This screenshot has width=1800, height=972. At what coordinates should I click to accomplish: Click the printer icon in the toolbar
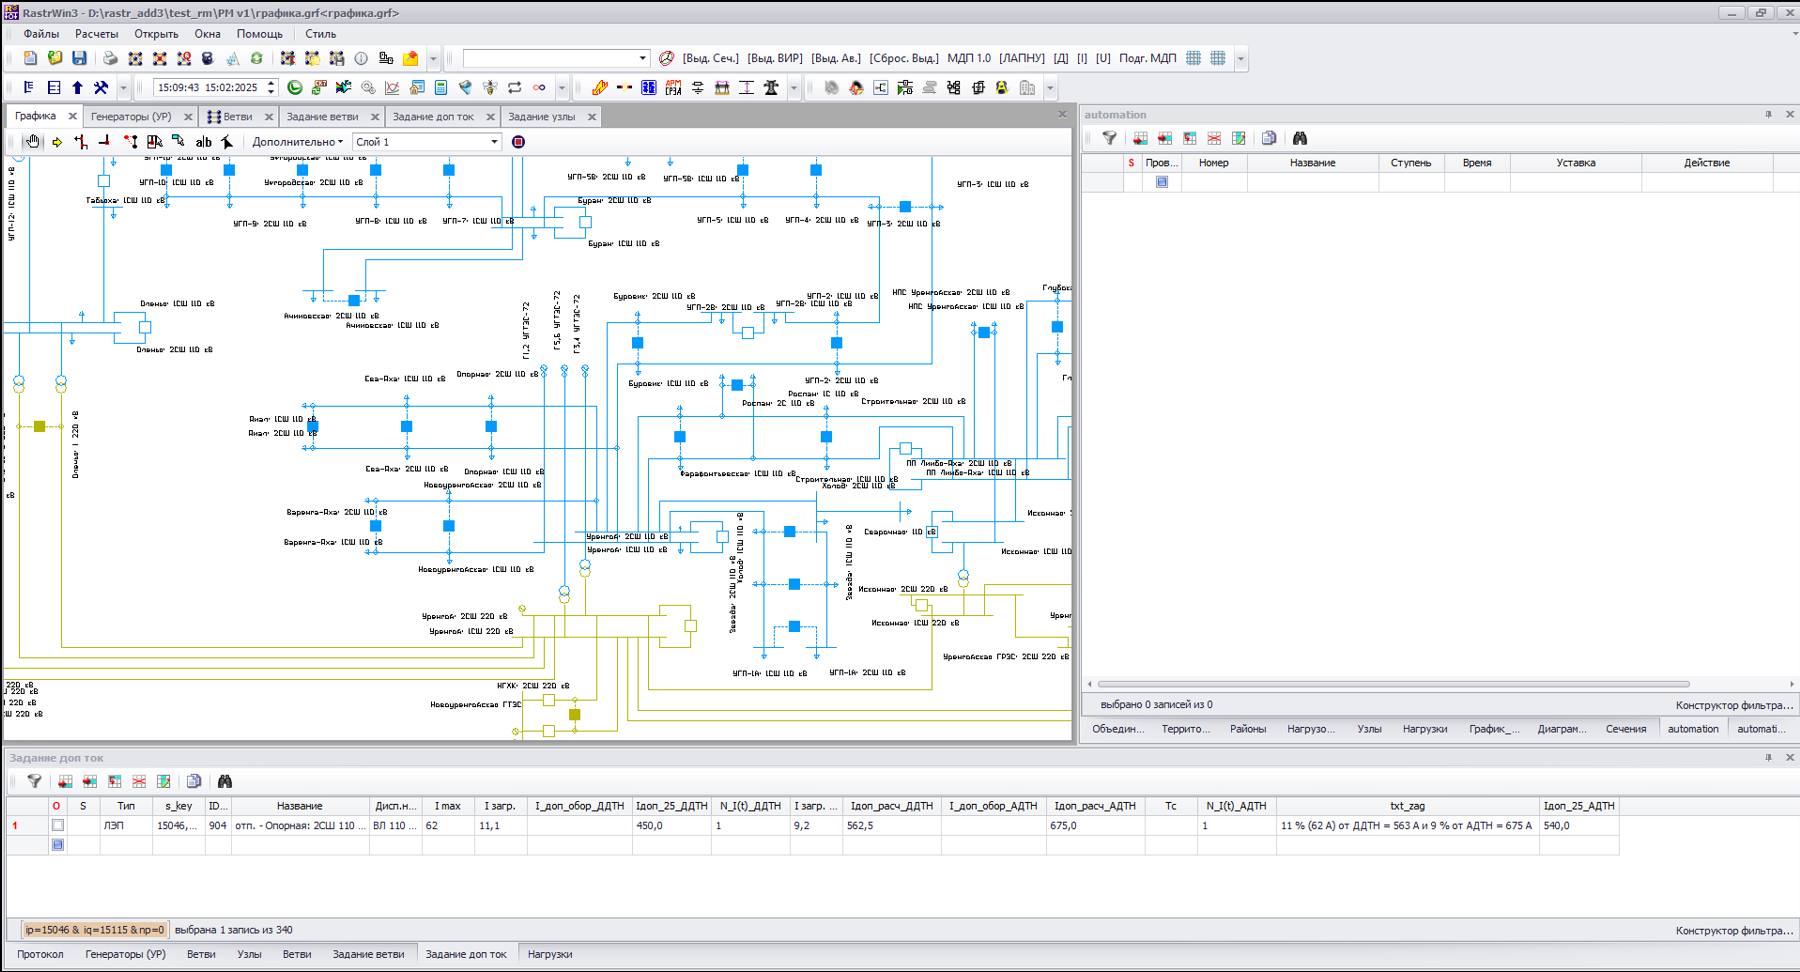tap(110, 58)
